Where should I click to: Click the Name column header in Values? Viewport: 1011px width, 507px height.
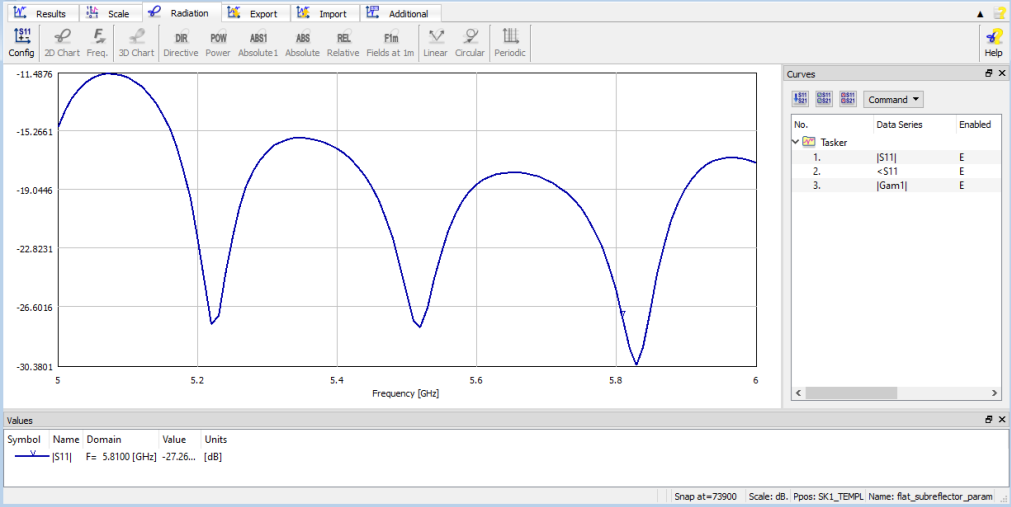pos(66,439)
